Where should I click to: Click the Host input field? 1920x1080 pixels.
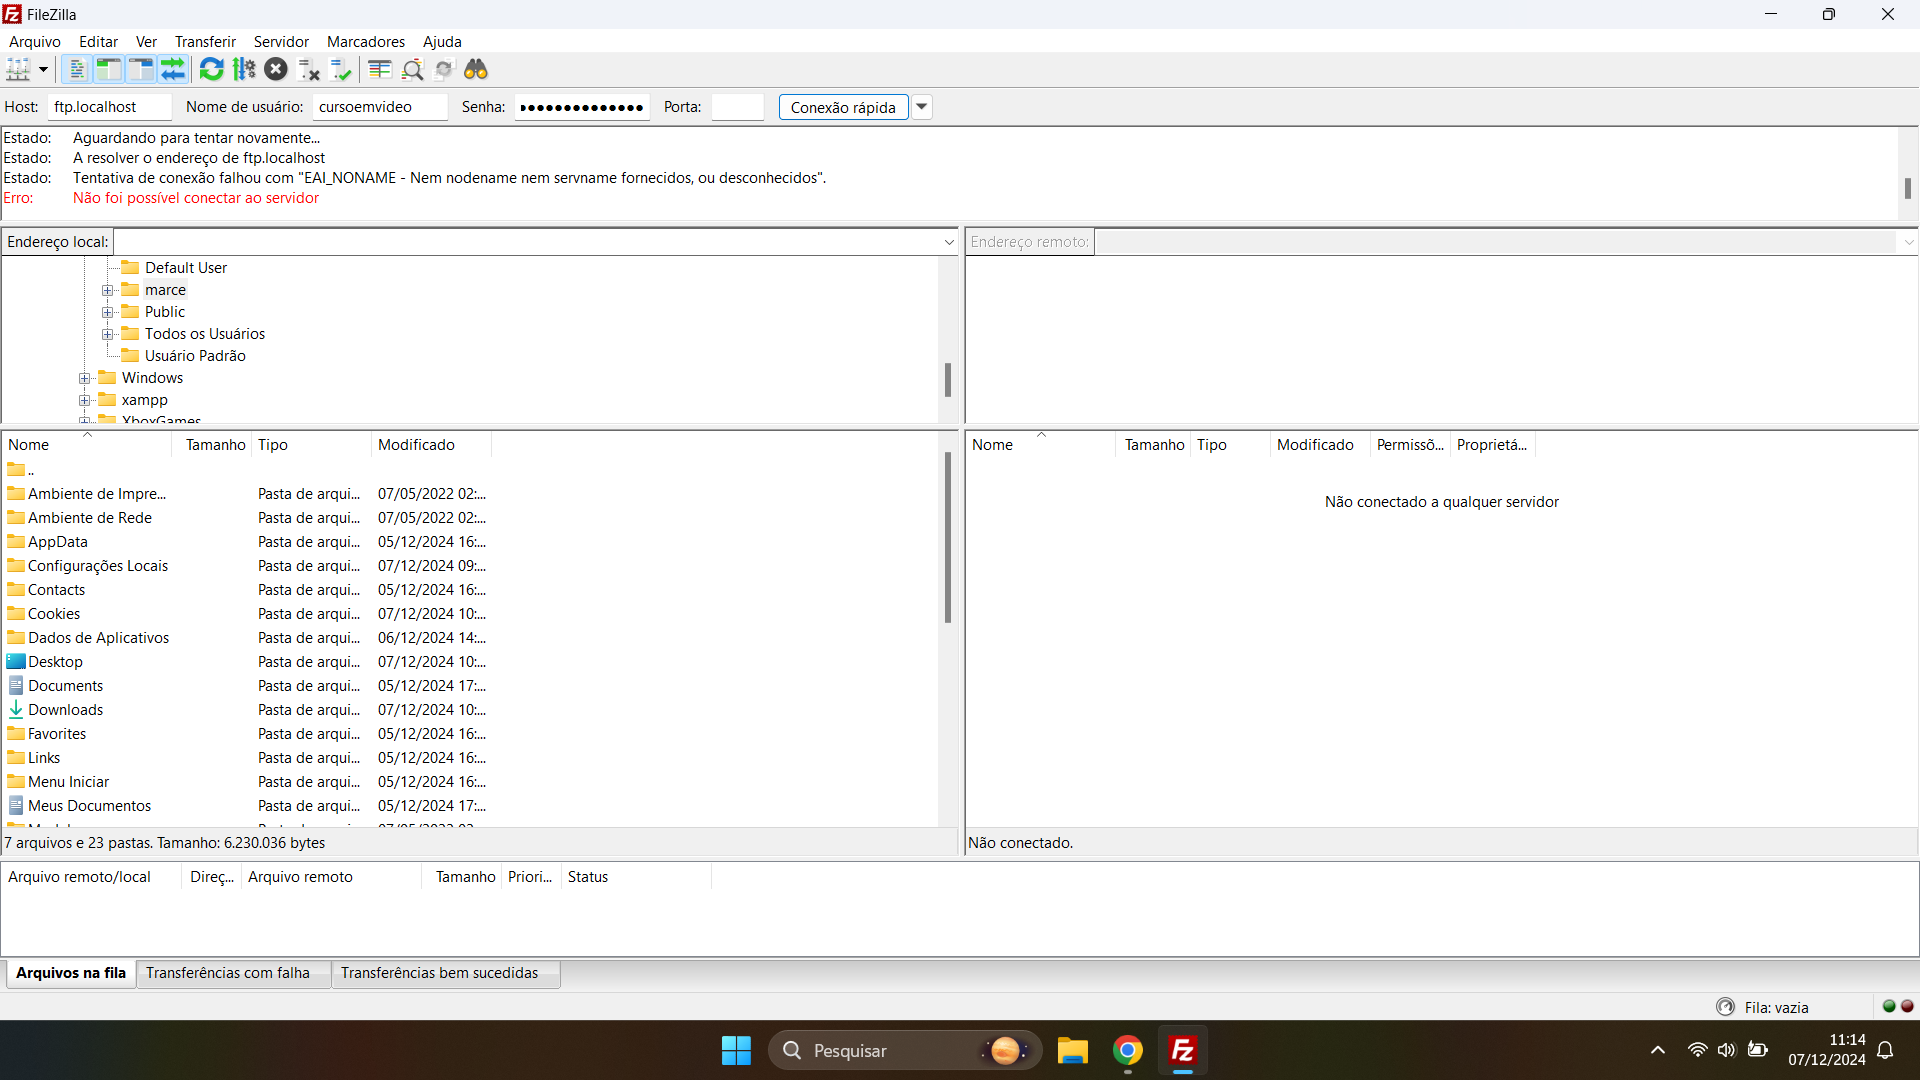point(109,107)
